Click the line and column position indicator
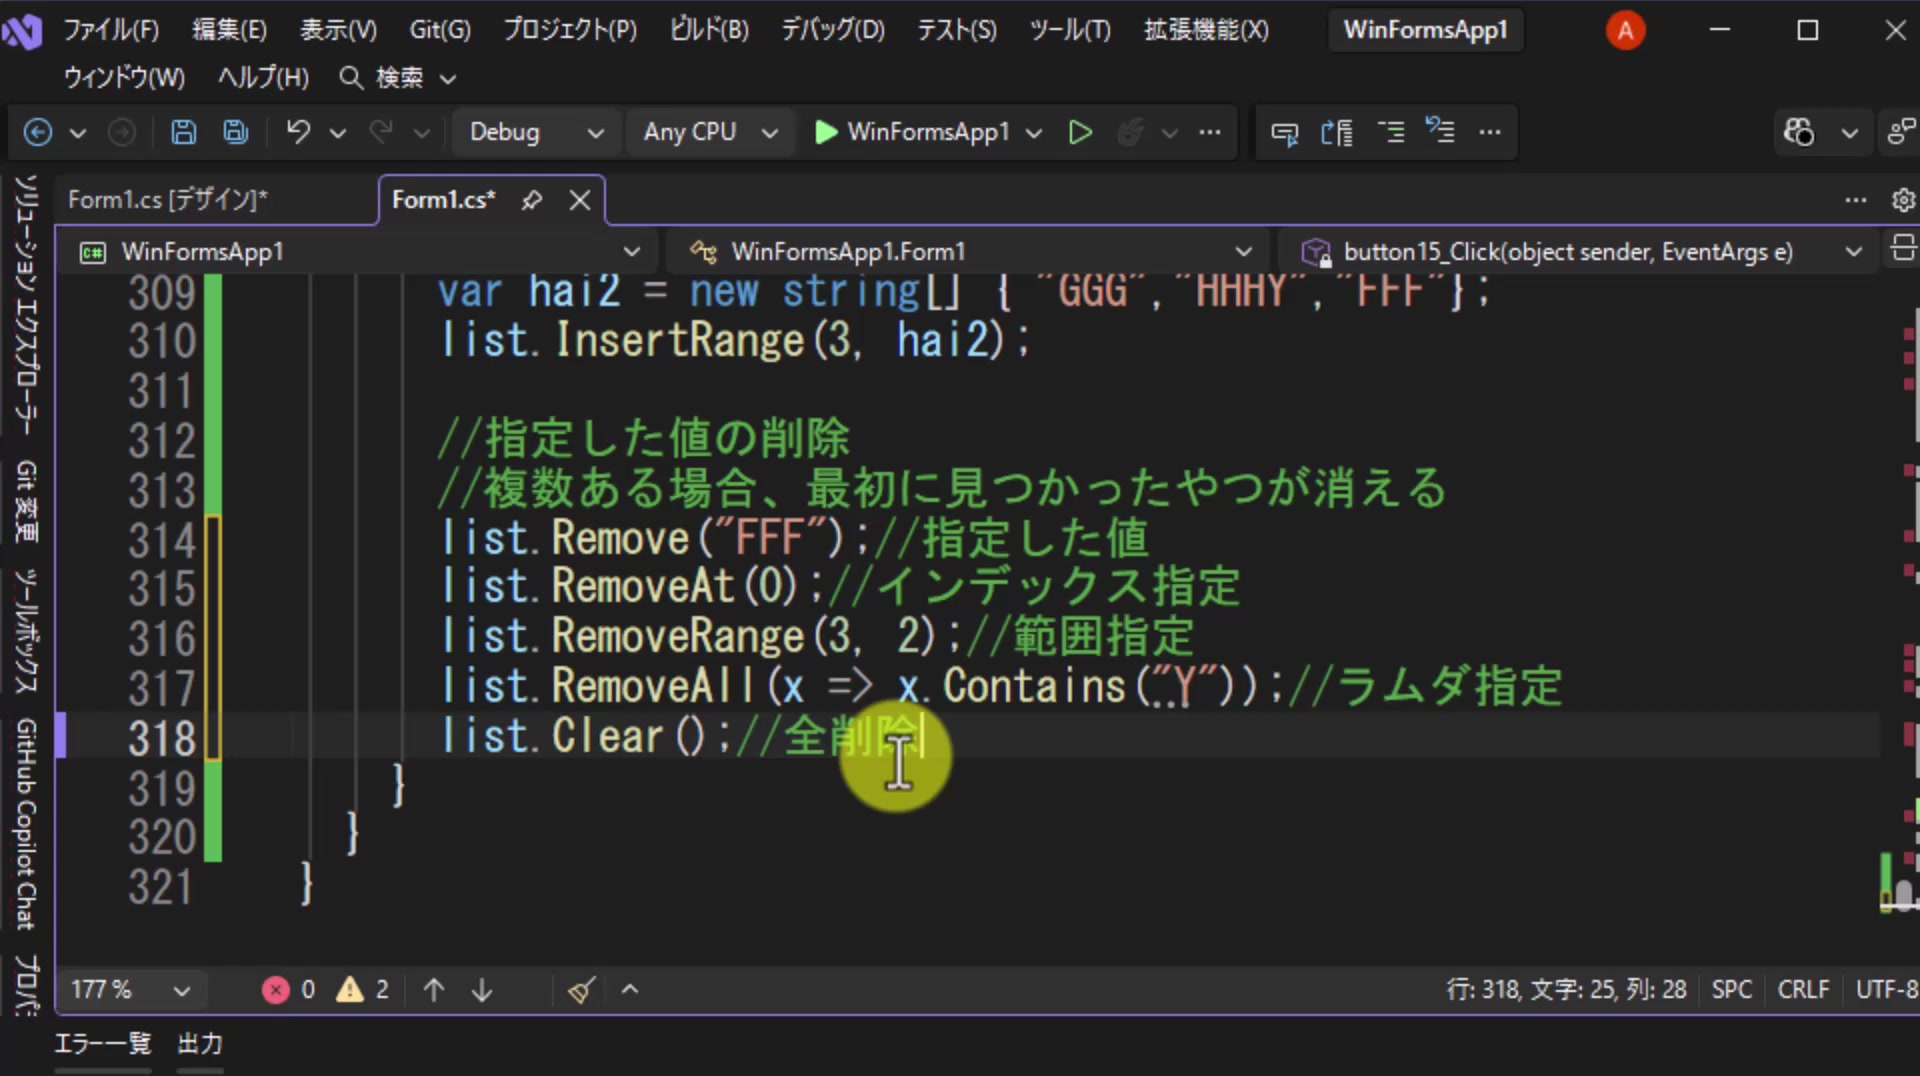Image resolution: width=1920 pixels, height=1076 pixels. [x=1566, y=990]
